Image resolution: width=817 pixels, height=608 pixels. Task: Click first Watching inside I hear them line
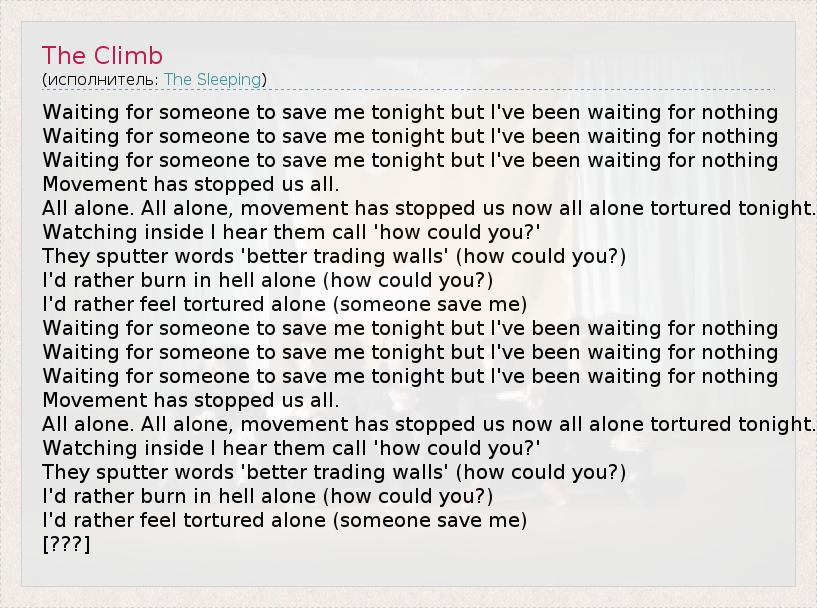point(291,232)
